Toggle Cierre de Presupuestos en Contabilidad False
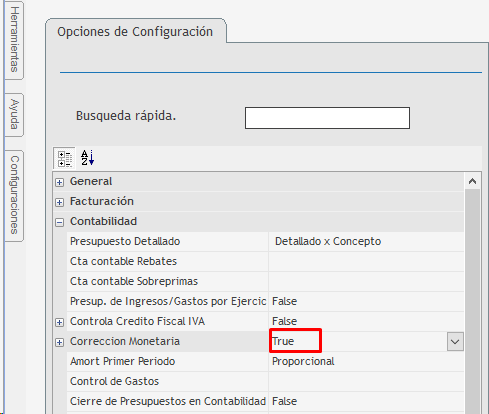The width and height of the screenshot is (489, 414). tap(284, 401)
